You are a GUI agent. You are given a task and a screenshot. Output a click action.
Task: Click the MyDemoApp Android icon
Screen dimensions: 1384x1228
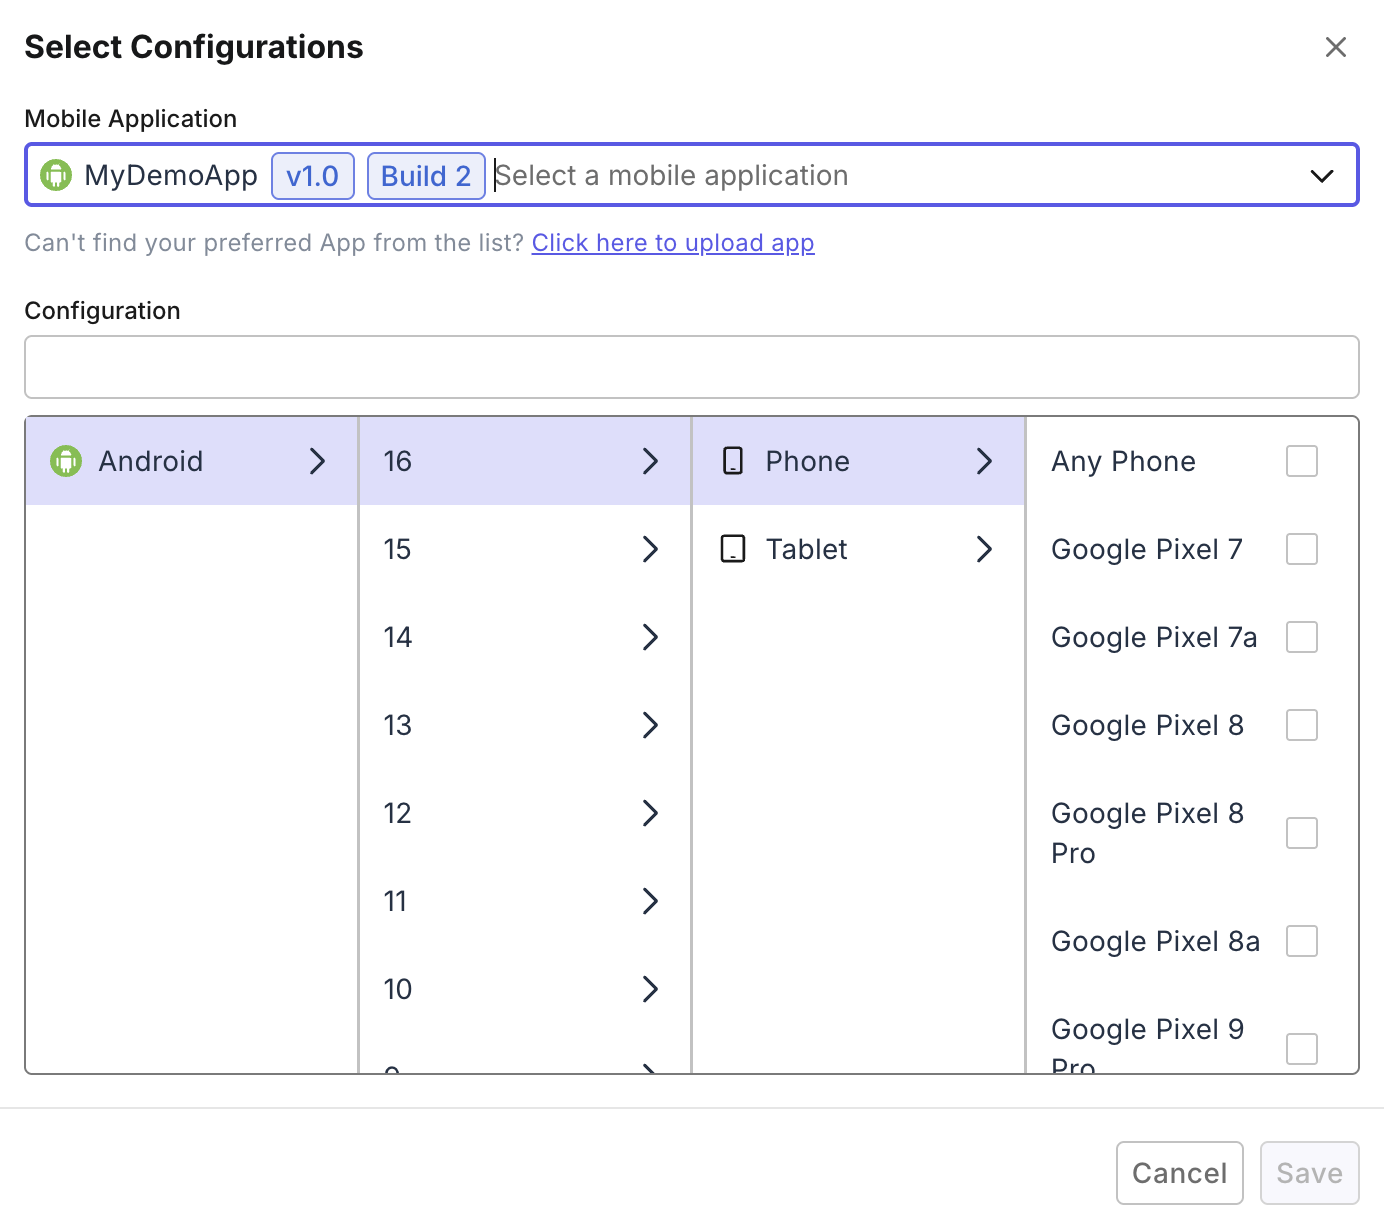tap(56, 175)
